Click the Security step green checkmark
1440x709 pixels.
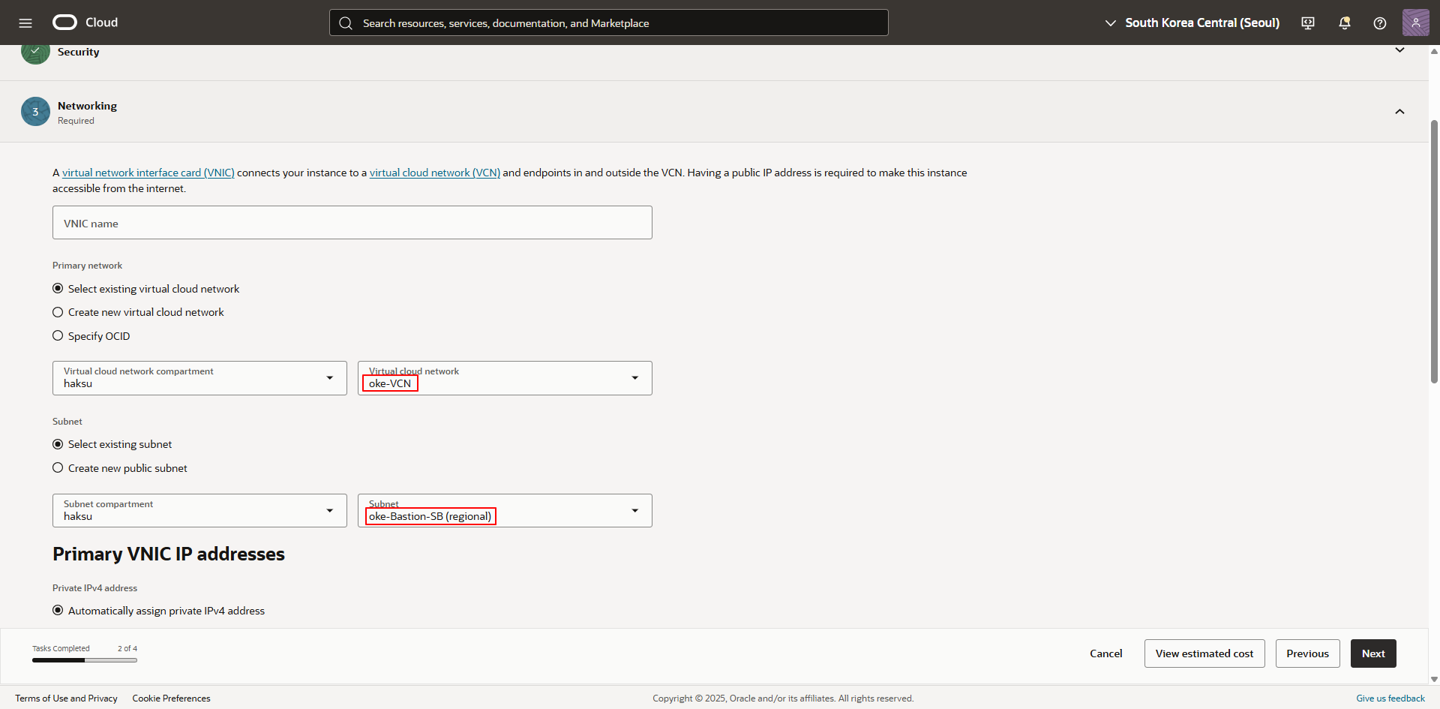pos(35,52)
